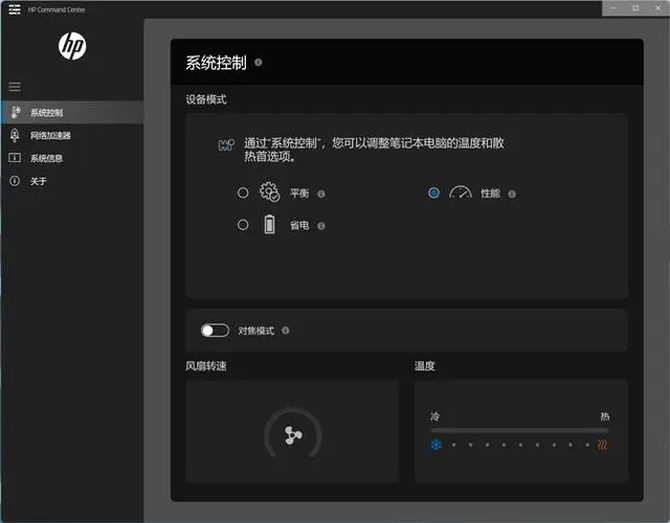Collapse the sidebar with hamburger menu

[15, 87]
